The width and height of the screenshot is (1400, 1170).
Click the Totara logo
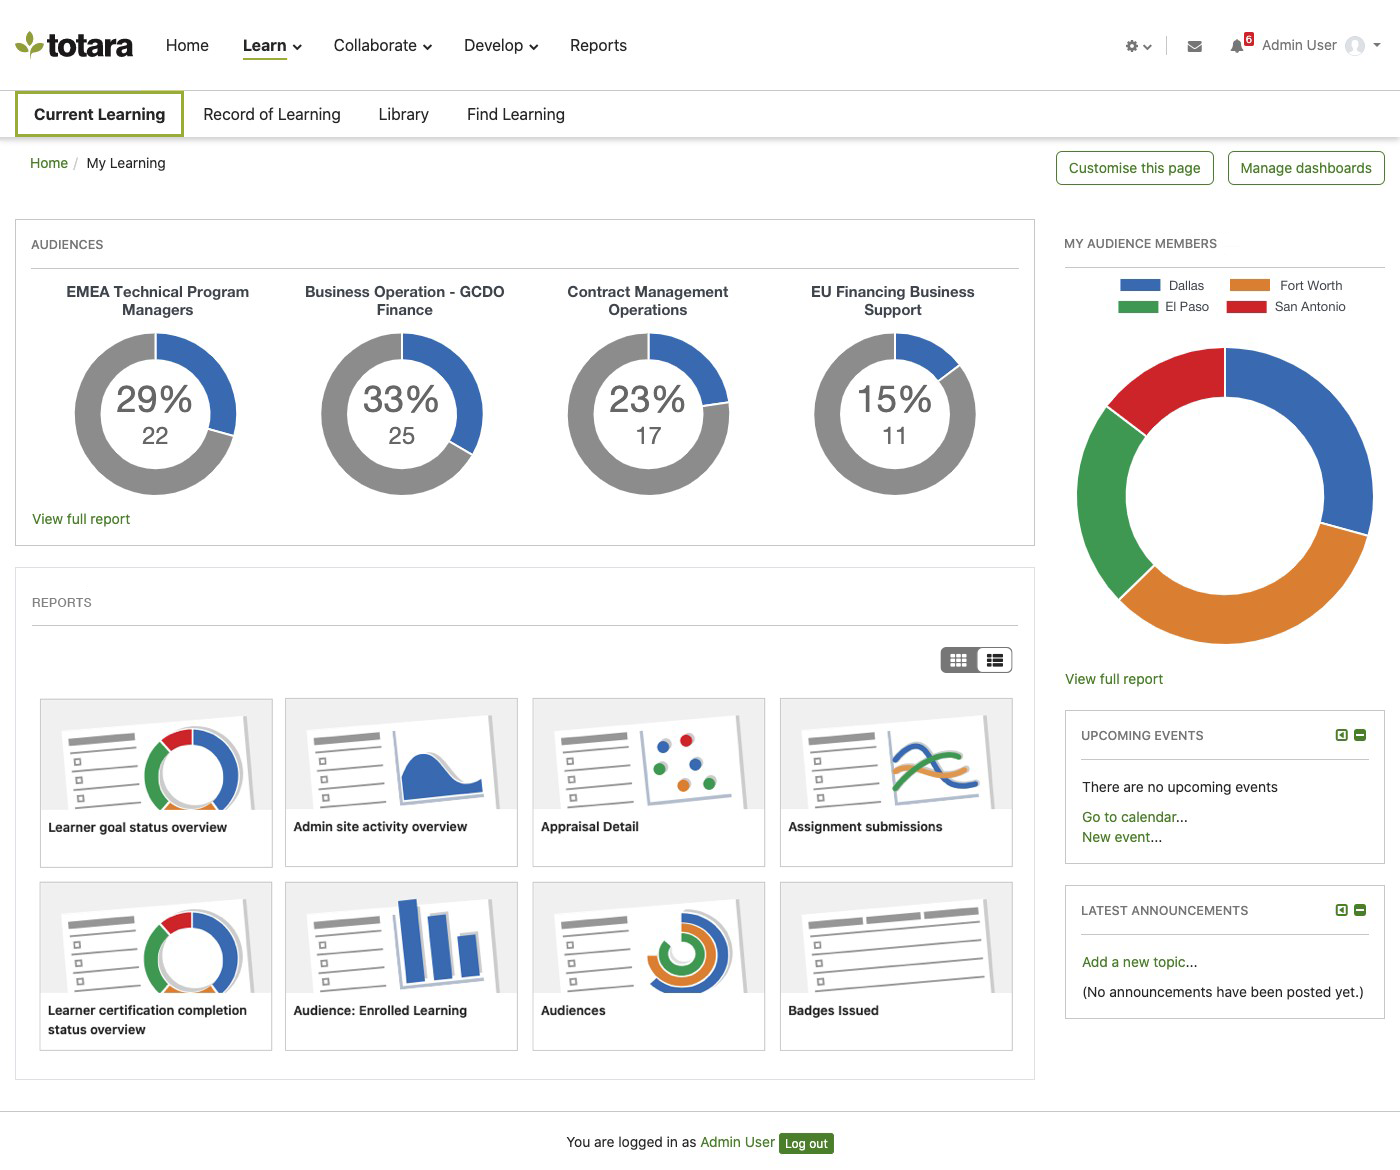[75, 44]
